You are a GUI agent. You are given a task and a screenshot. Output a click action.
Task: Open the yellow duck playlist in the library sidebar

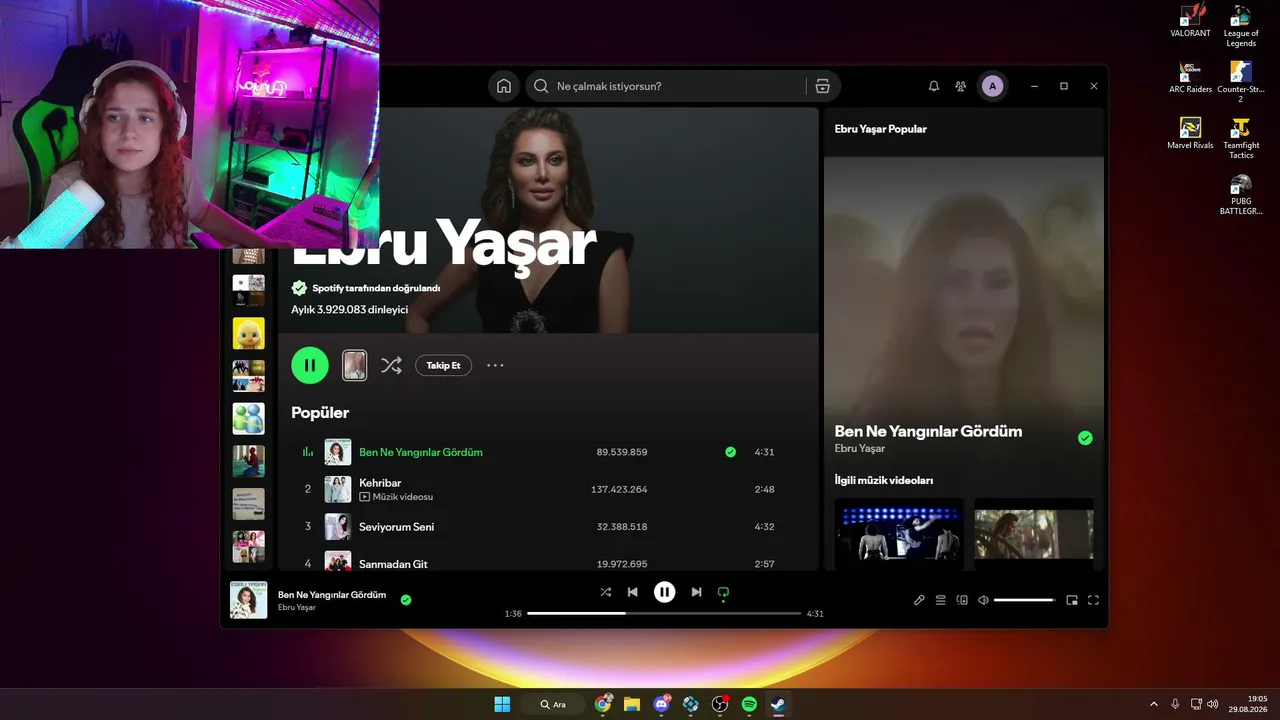(249, 333)
